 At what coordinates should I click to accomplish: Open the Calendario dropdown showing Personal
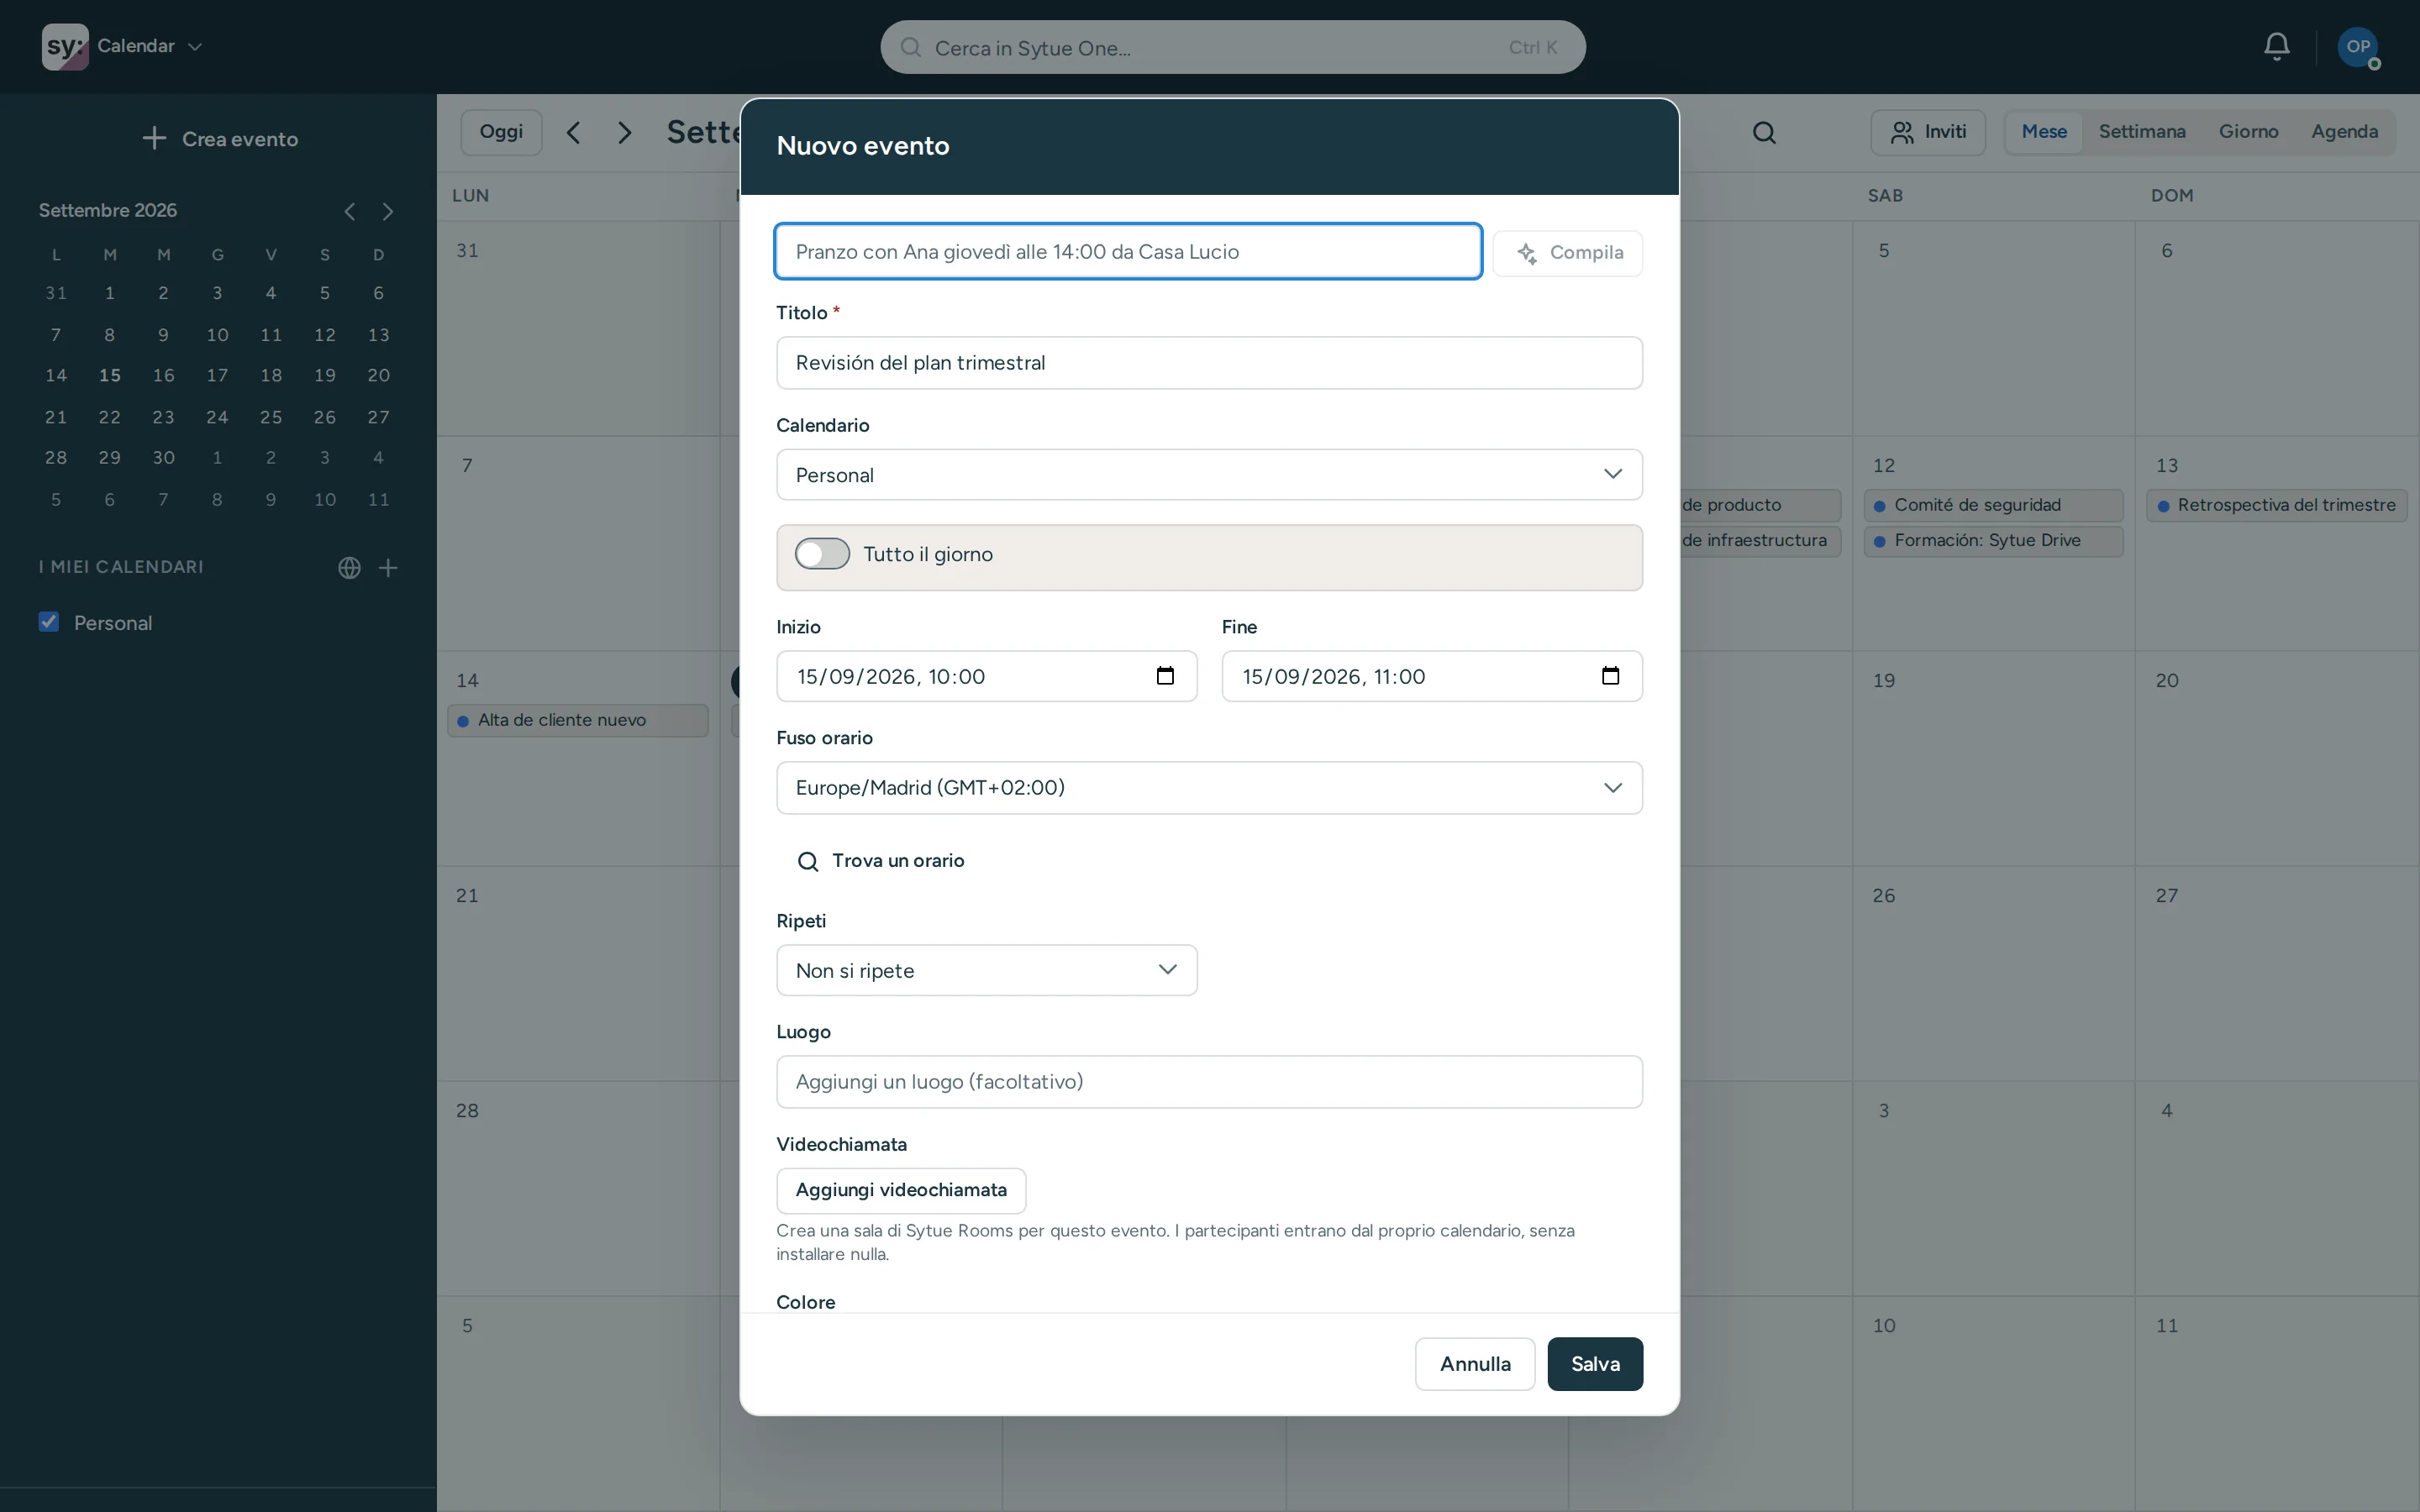tap(1209, 475)
